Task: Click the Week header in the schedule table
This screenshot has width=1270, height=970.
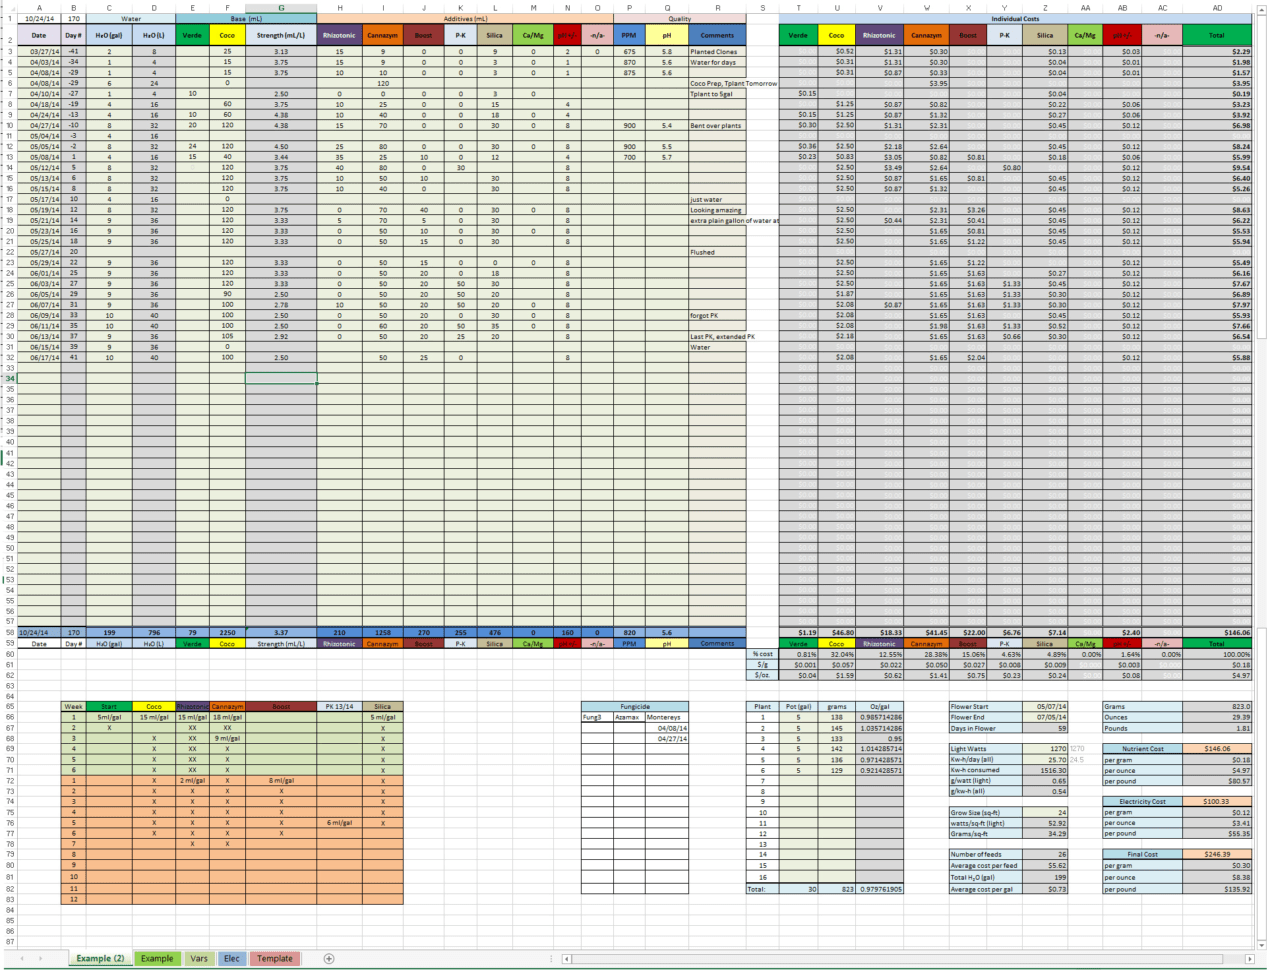Action: tap(73, 706)
